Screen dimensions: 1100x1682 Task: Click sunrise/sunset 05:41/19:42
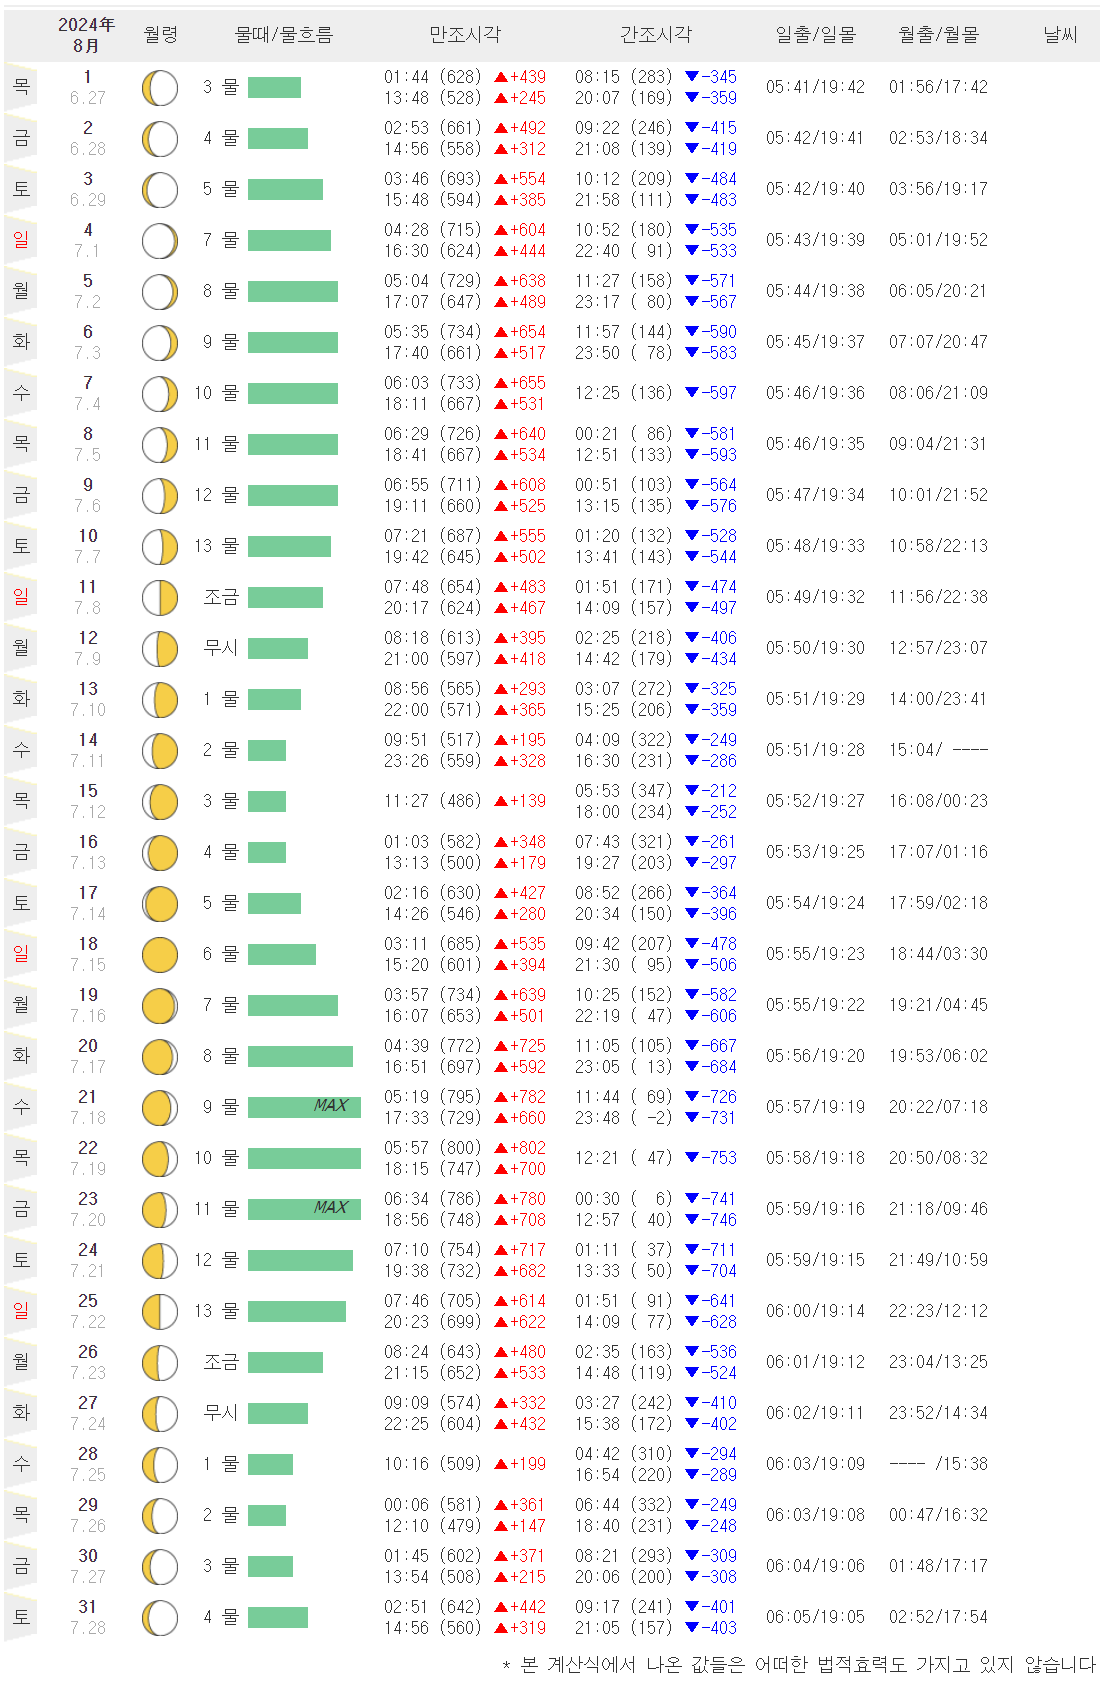pos(816,87)
